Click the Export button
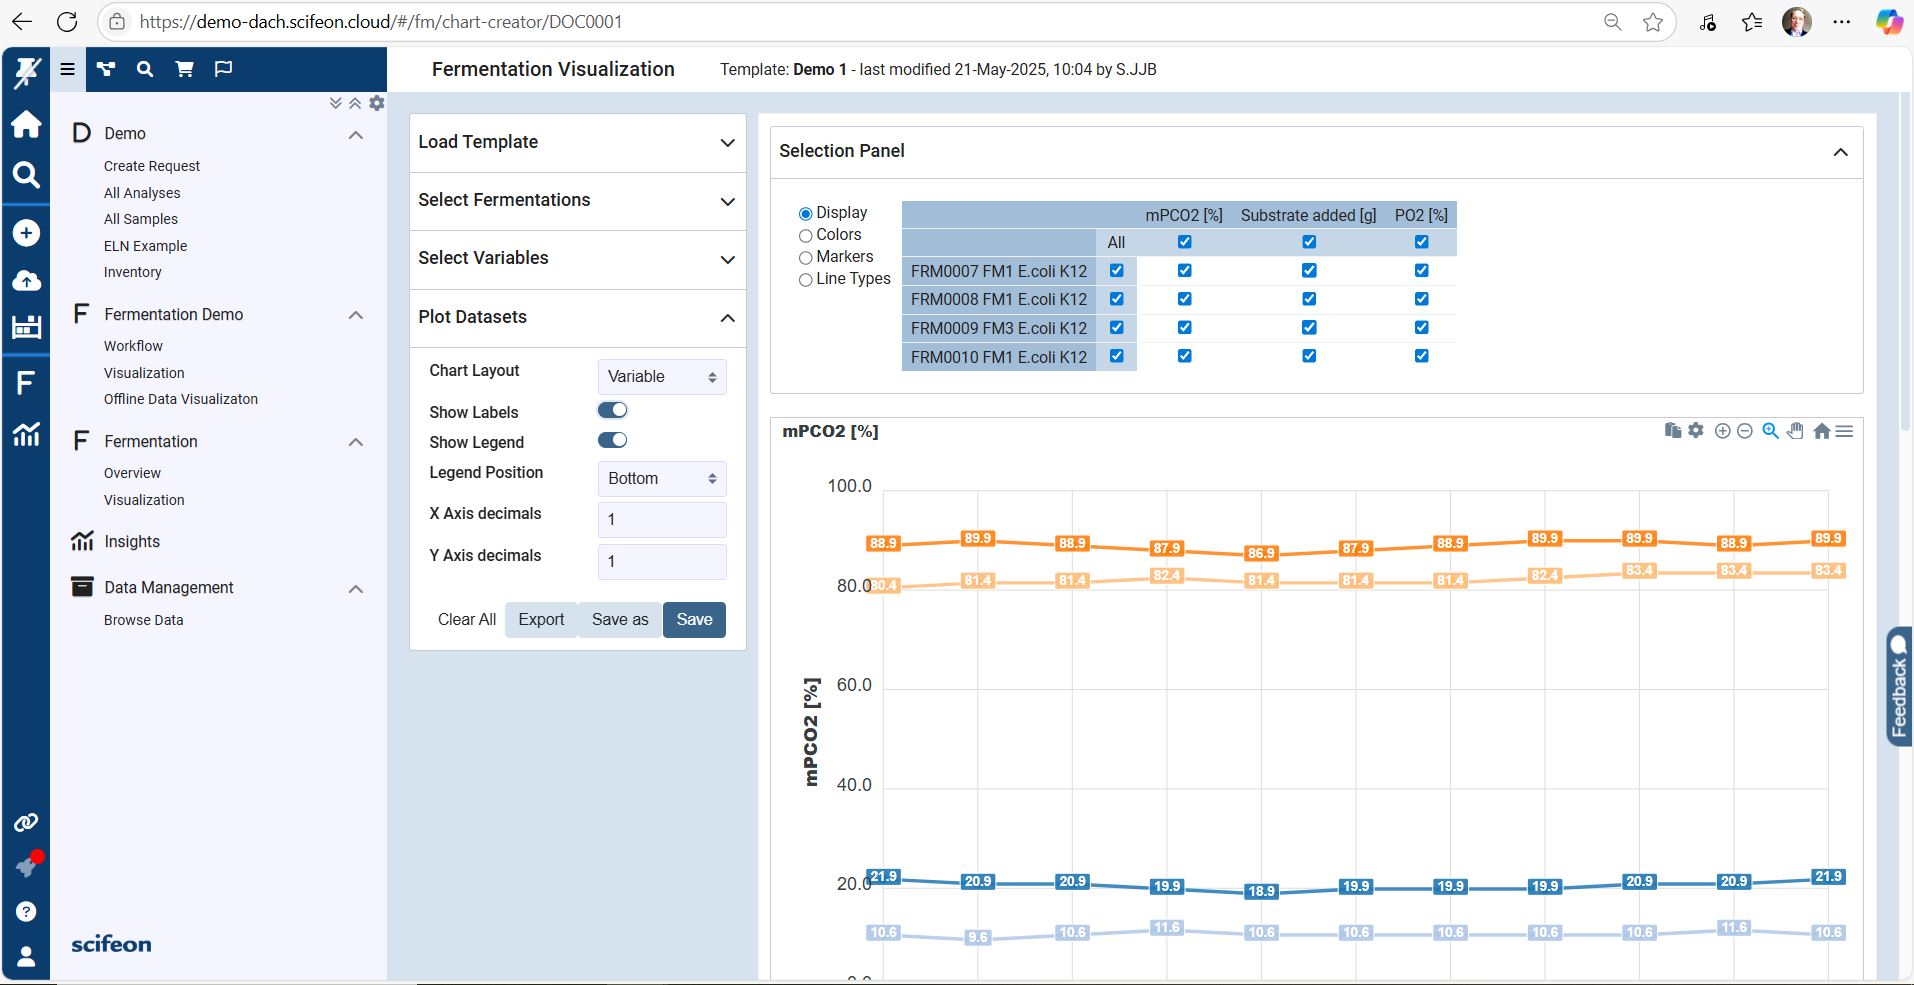The height and width of the screenshot is (985, 1914). pyautogui.click(x=541, y=620)
